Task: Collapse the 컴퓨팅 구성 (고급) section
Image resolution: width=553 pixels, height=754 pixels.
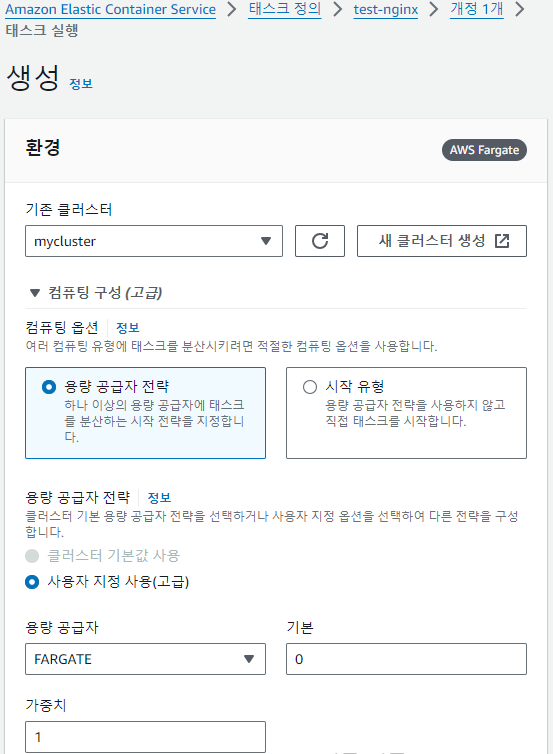Action: (96, 292)
